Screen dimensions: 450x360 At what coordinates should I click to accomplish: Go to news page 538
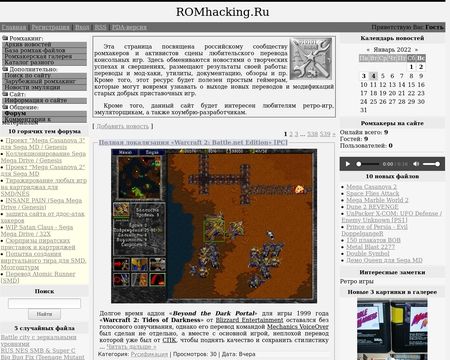click(x=312, y=134)
